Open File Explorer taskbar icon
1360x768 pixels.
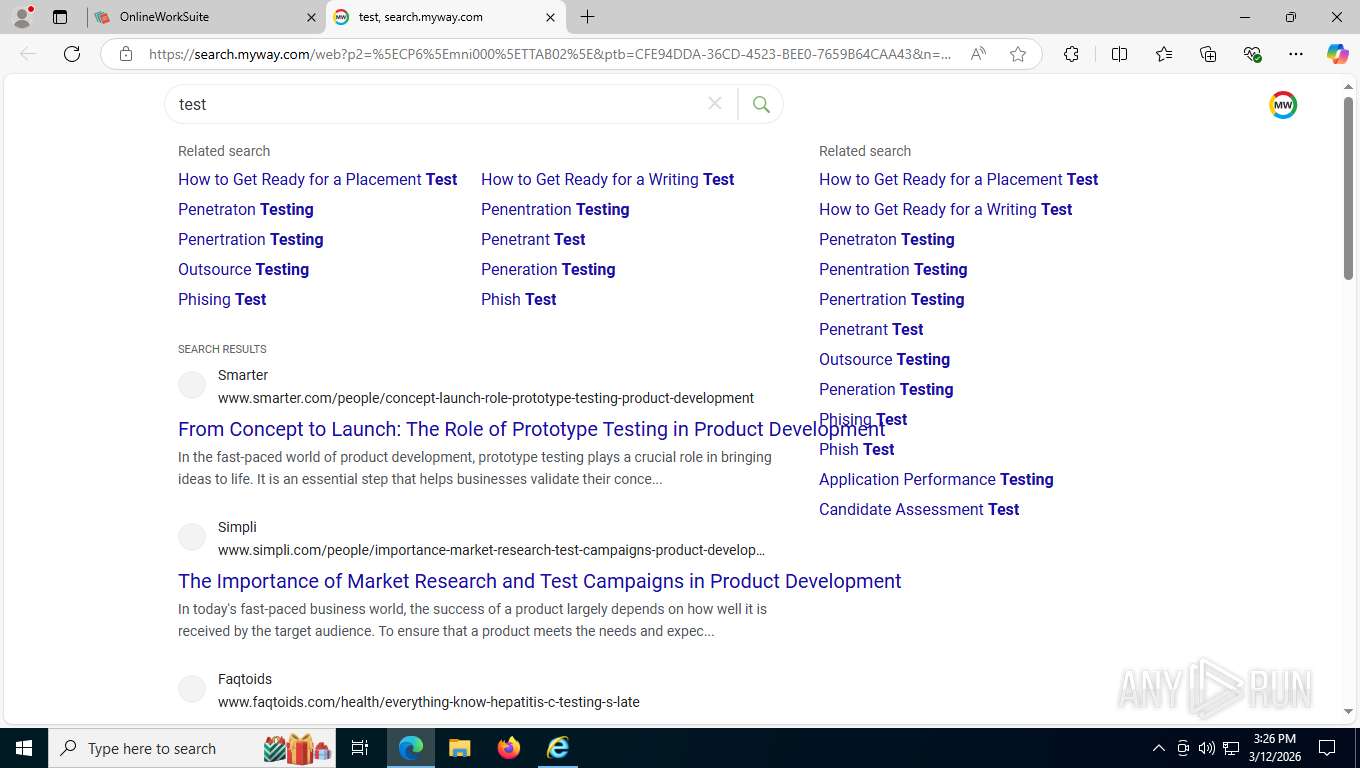tap(459, 748)
